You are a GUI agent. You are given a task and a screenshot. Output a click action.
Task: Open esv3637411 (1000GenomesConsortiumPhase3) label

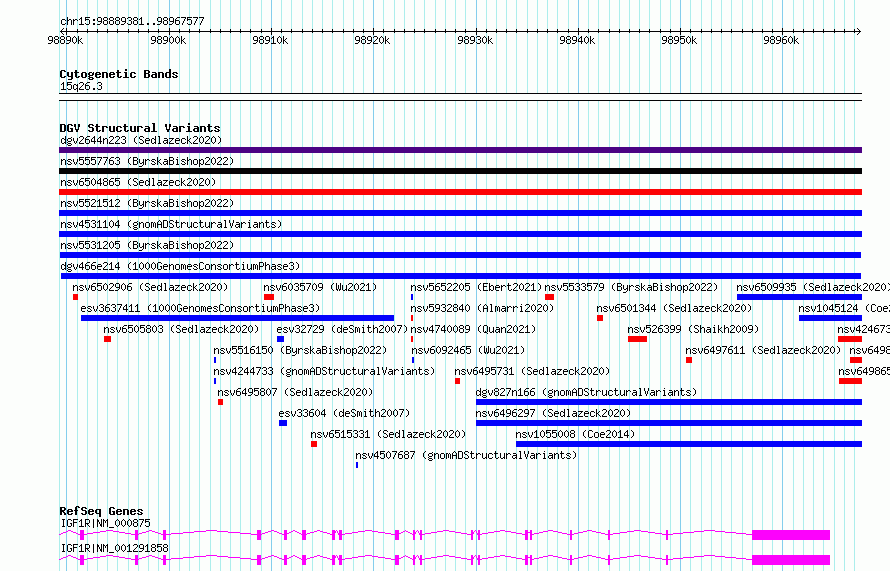(200, 308)
